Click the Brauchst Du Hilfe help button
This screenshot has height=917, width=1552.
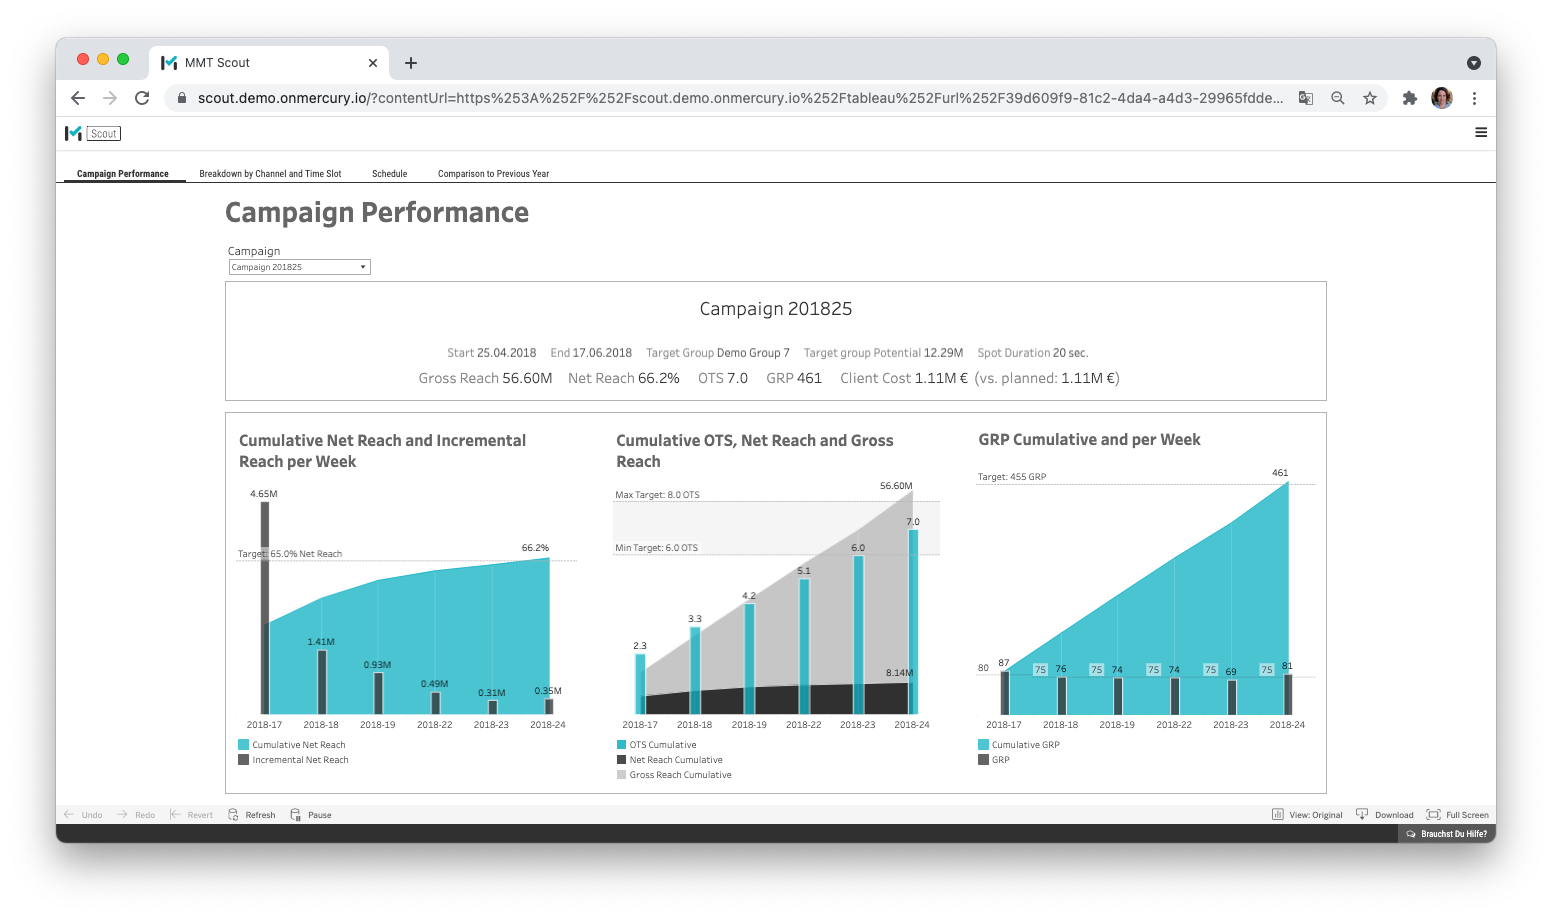1447,833
